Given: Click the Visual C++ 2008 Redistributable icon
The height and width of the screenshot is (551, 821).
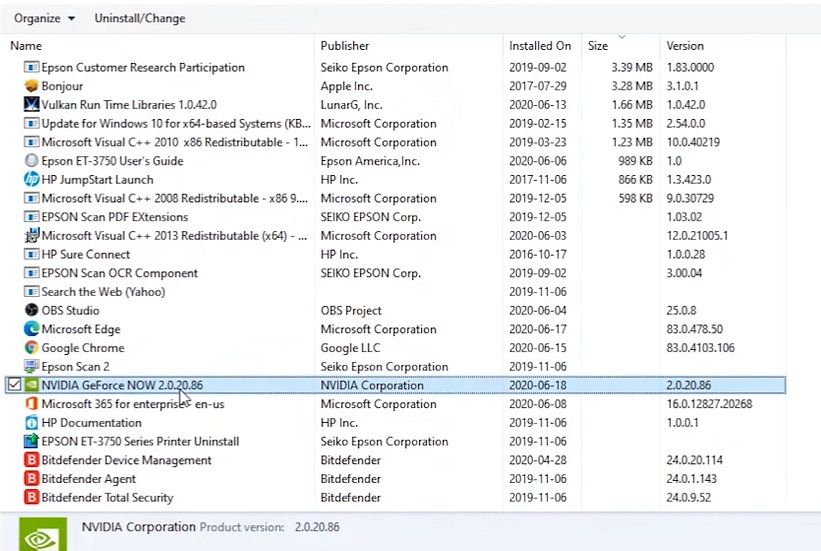Looking at the screenshot, I should click(x=31, y=198).
